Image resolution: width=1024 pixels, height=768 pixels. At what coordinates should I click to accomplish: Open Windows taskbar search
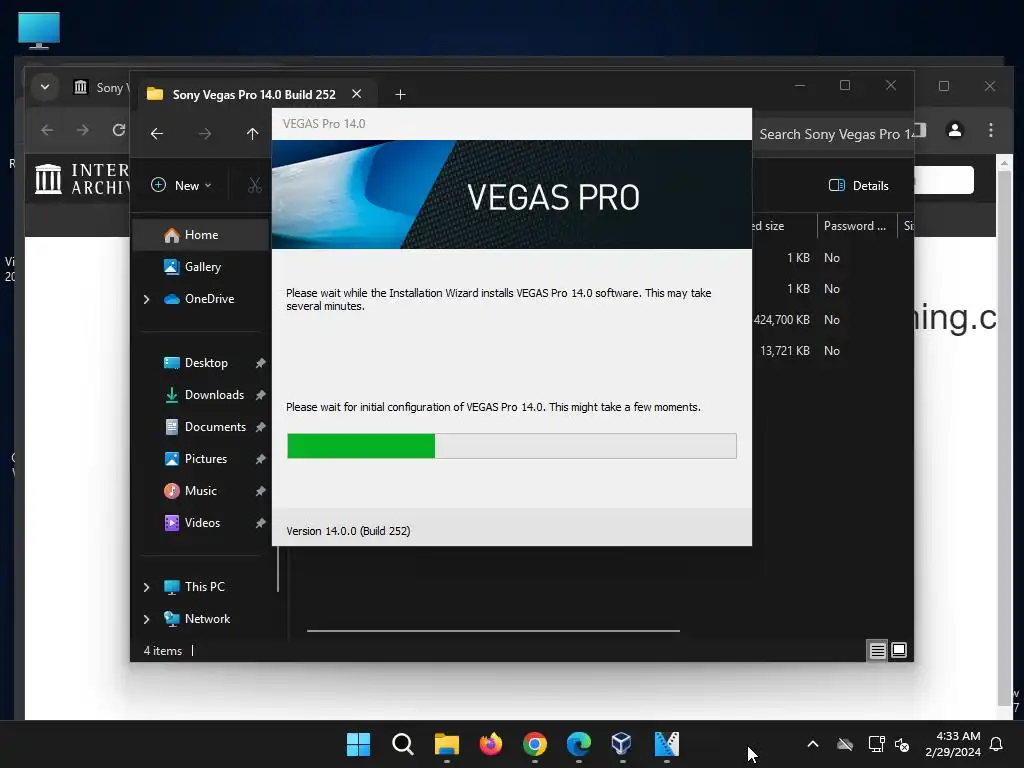click(x=403, y=744)
